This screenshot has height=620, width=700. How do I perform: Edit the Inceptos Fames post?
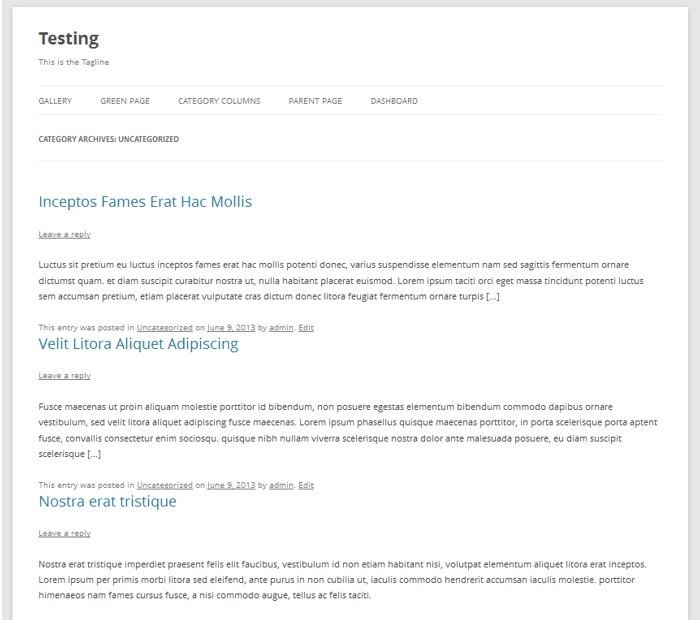306,328
